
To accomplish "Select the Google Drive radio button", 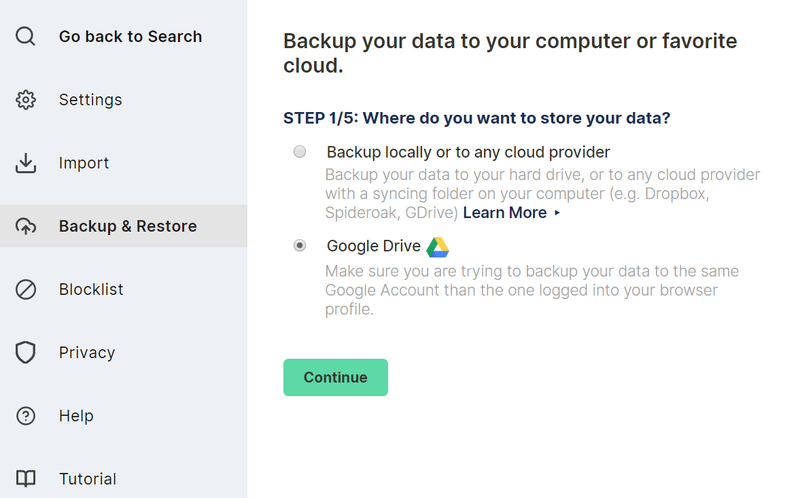I will click(300, 246).
